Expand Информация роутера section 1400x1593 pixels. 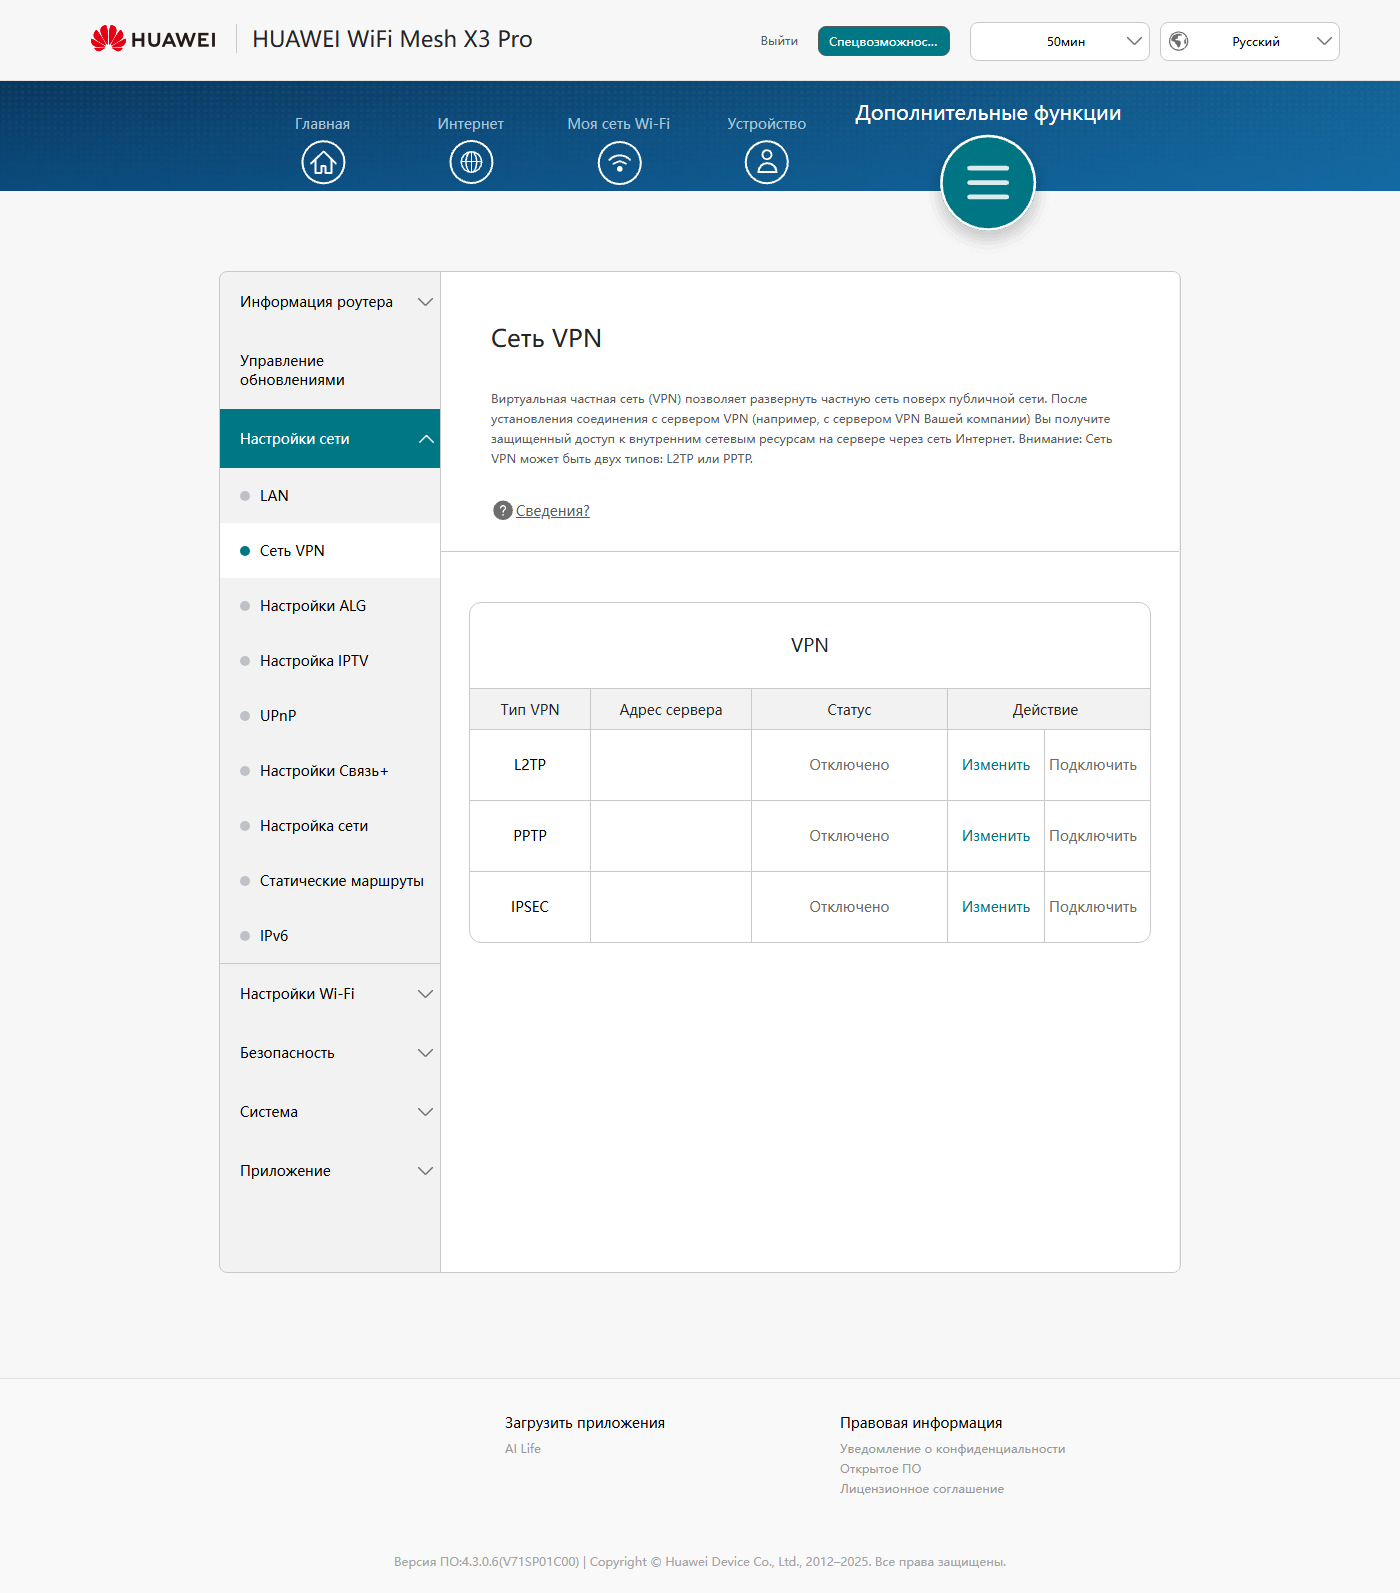click(330, 302)
